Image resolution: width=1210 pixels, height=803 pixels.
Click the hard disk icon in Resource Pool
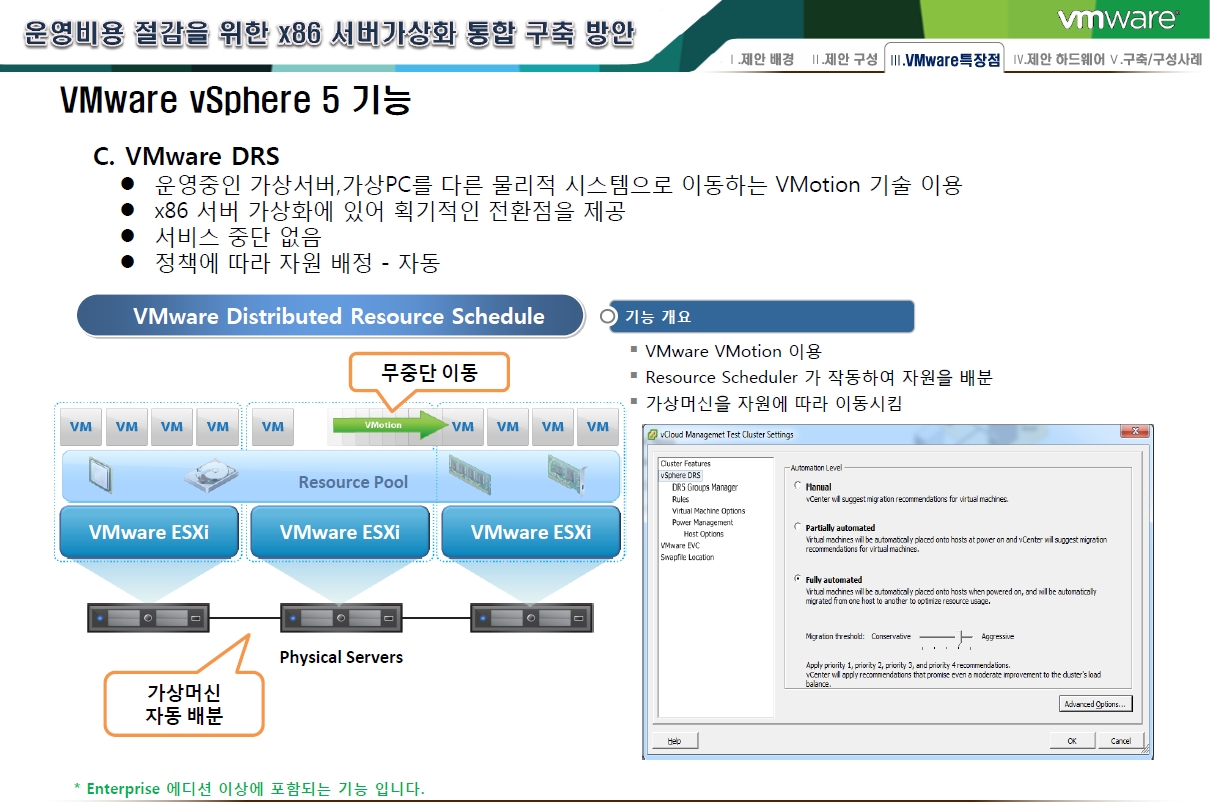[x=209, y=477]
